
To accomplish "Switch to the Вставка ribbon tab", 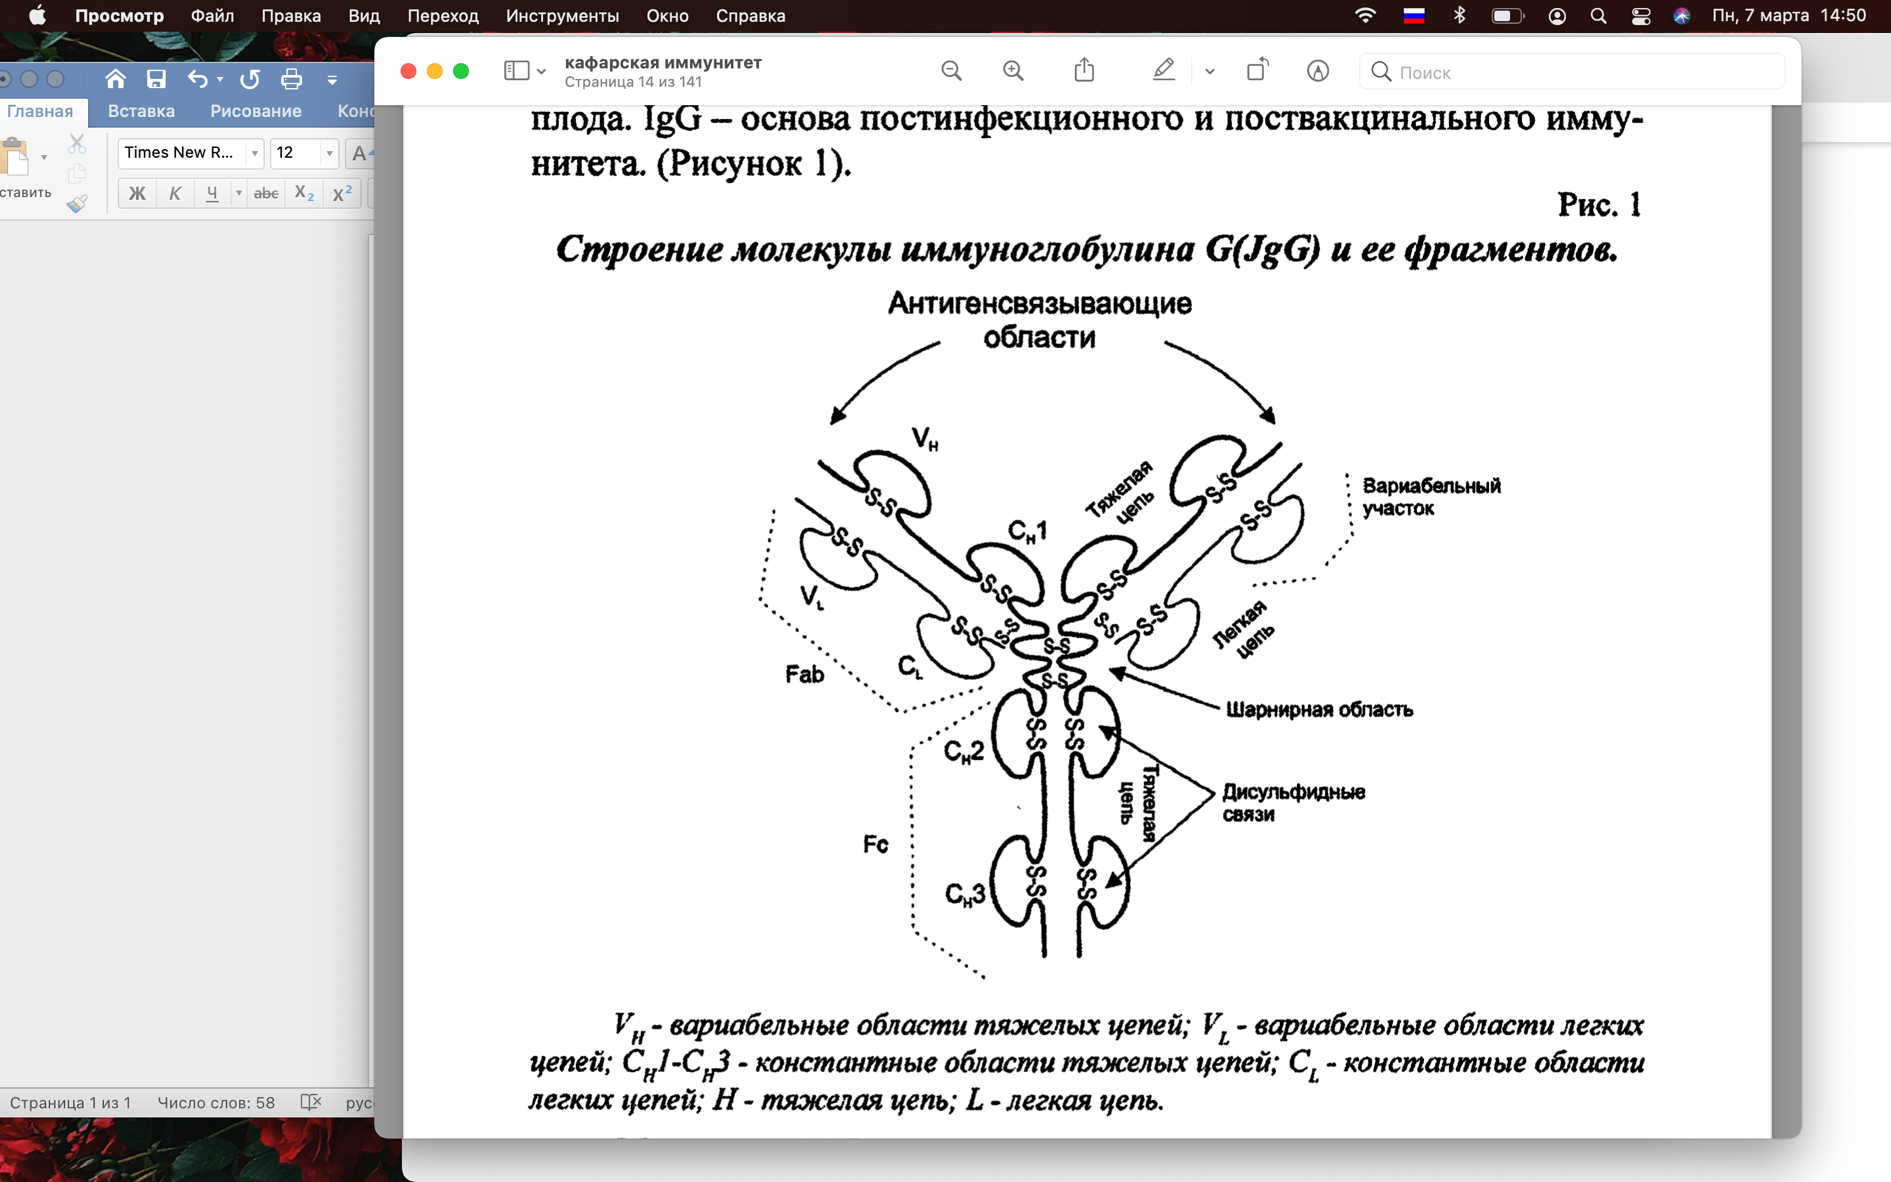I will click(141, 111).
